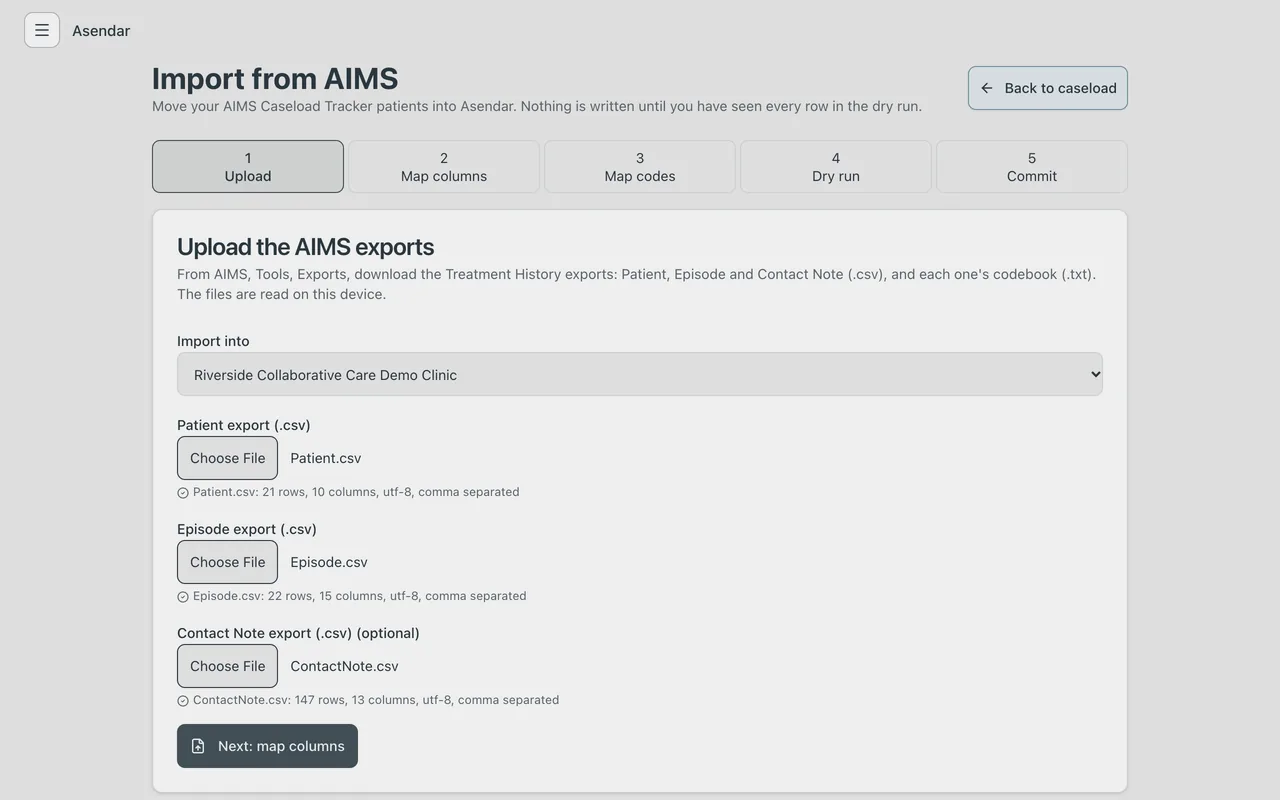Click the Episode export (.csv) label
1280x800 pixels.
(247, 529)
